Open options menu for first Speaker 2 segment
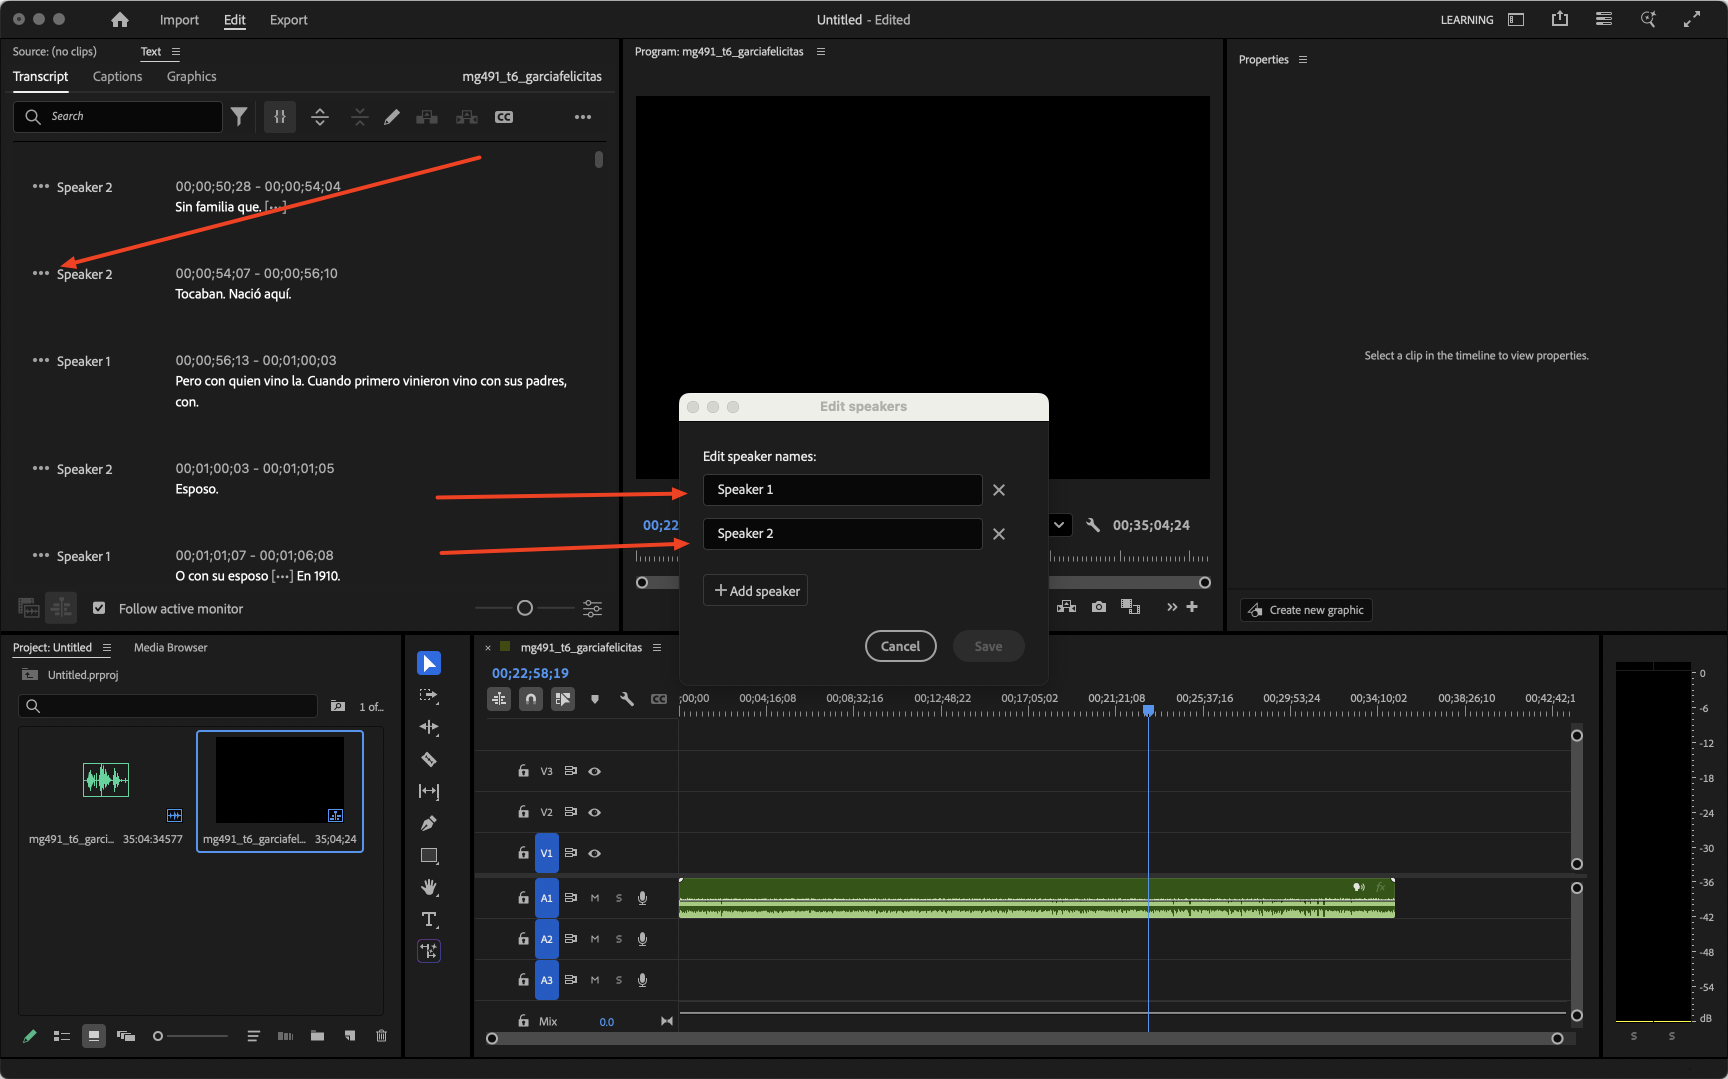This screenshot has width=1728, height=1079. pyautogui.click(x=40, y=187)
